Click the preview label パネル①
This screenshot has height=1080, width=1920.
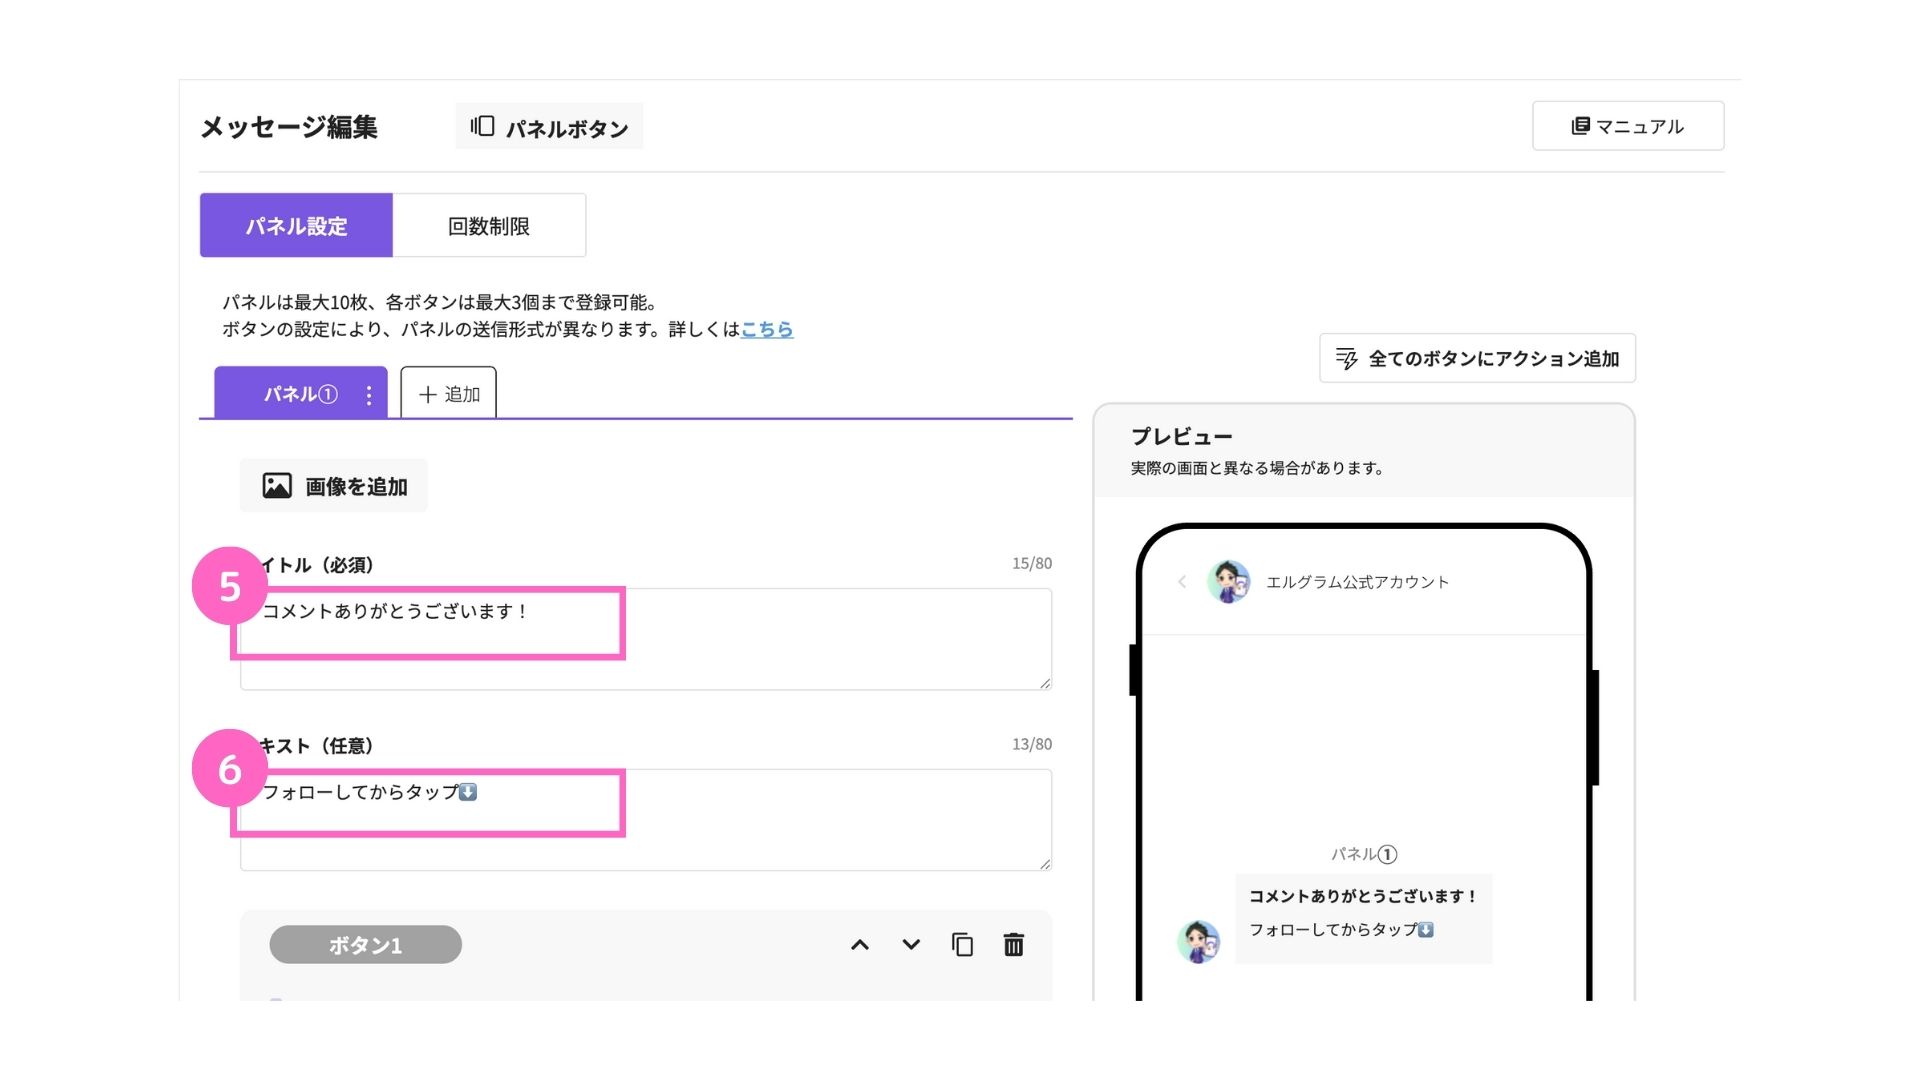pos(1364,854)
